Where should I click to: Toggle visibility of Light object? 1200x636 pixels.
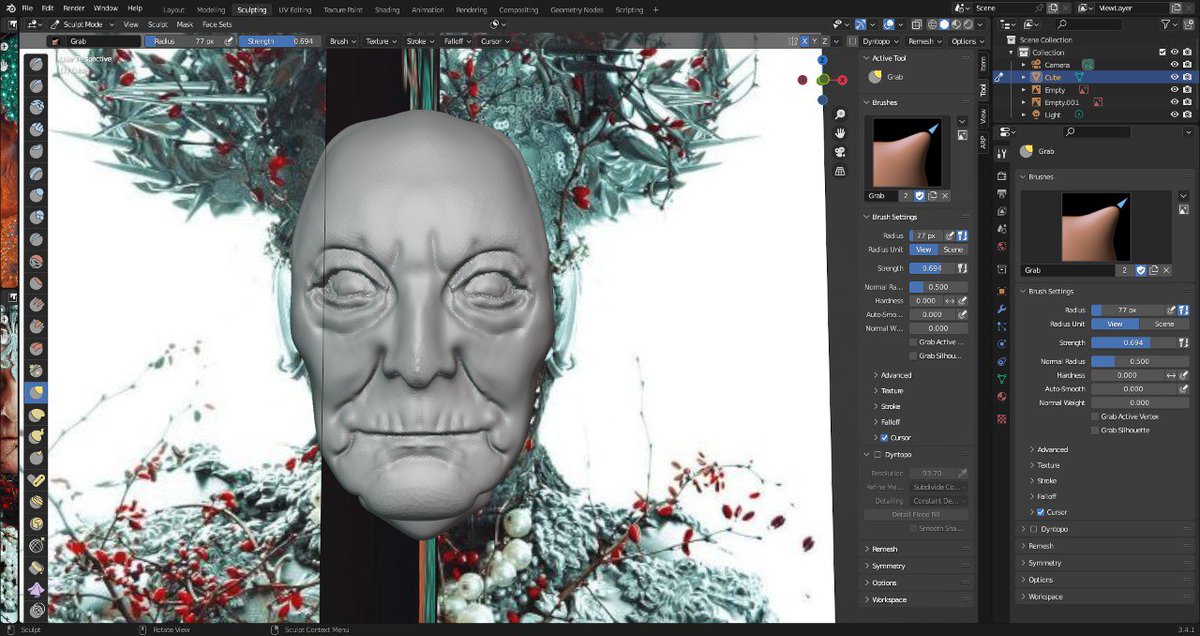point(1175,115)
